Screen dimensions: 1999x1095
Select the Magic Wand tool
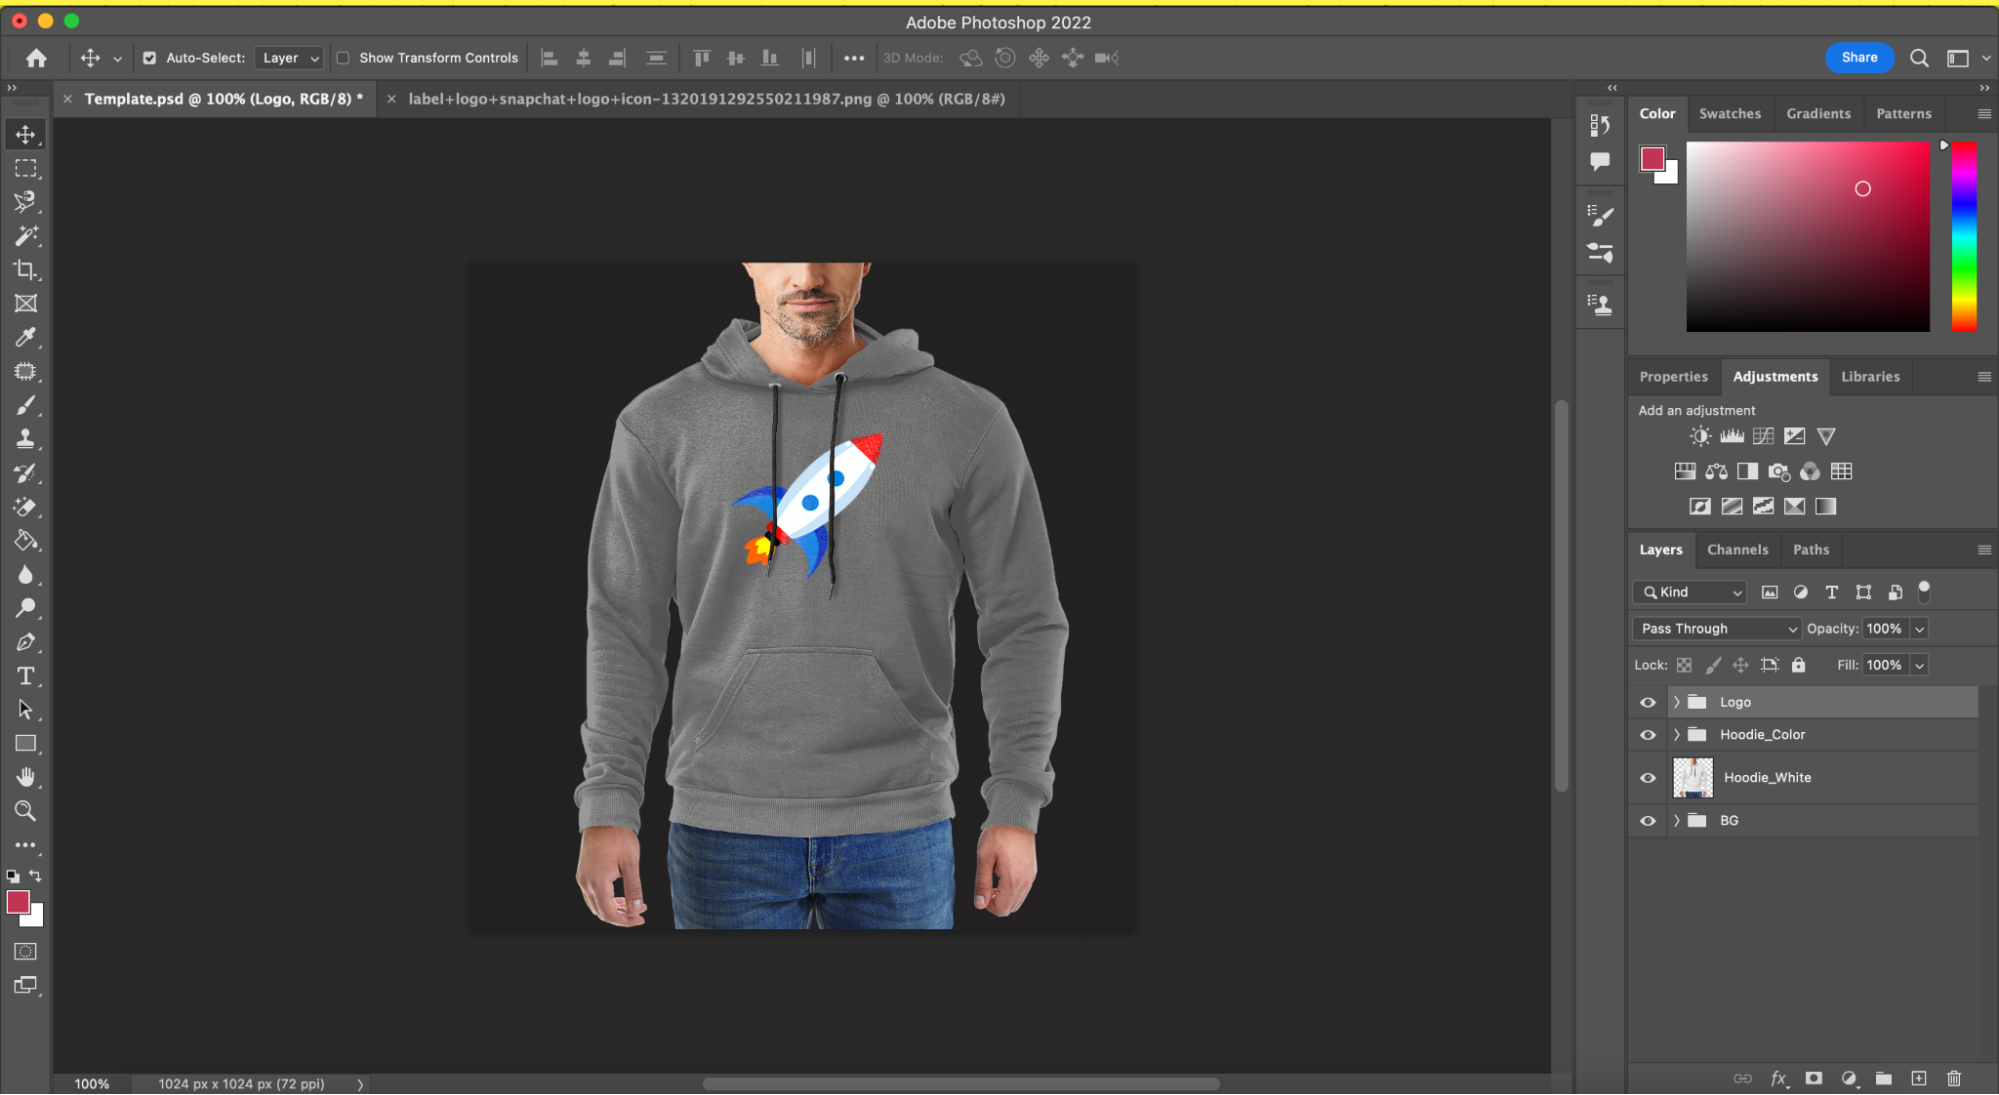[x=25, y=236]
